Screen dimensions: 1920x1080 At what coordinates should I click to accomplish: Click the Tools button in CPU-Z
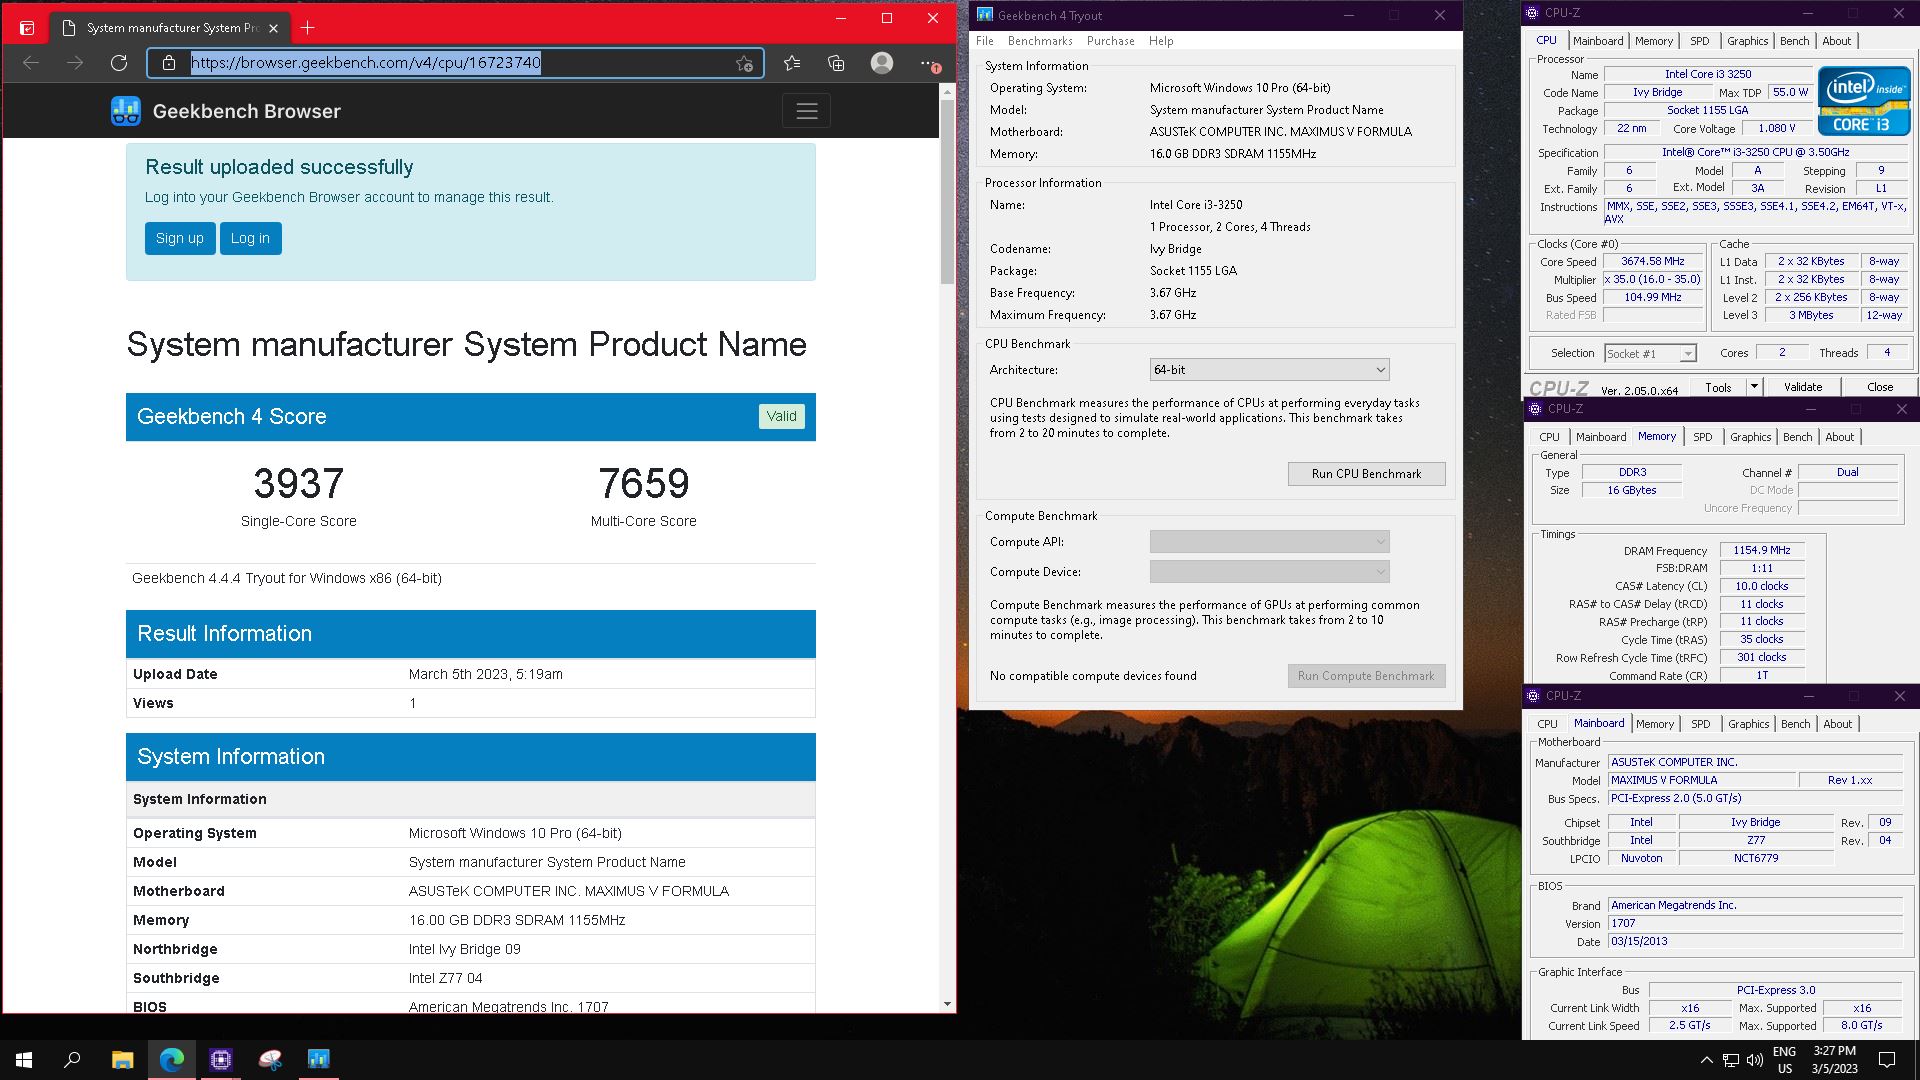point(1718,387)
